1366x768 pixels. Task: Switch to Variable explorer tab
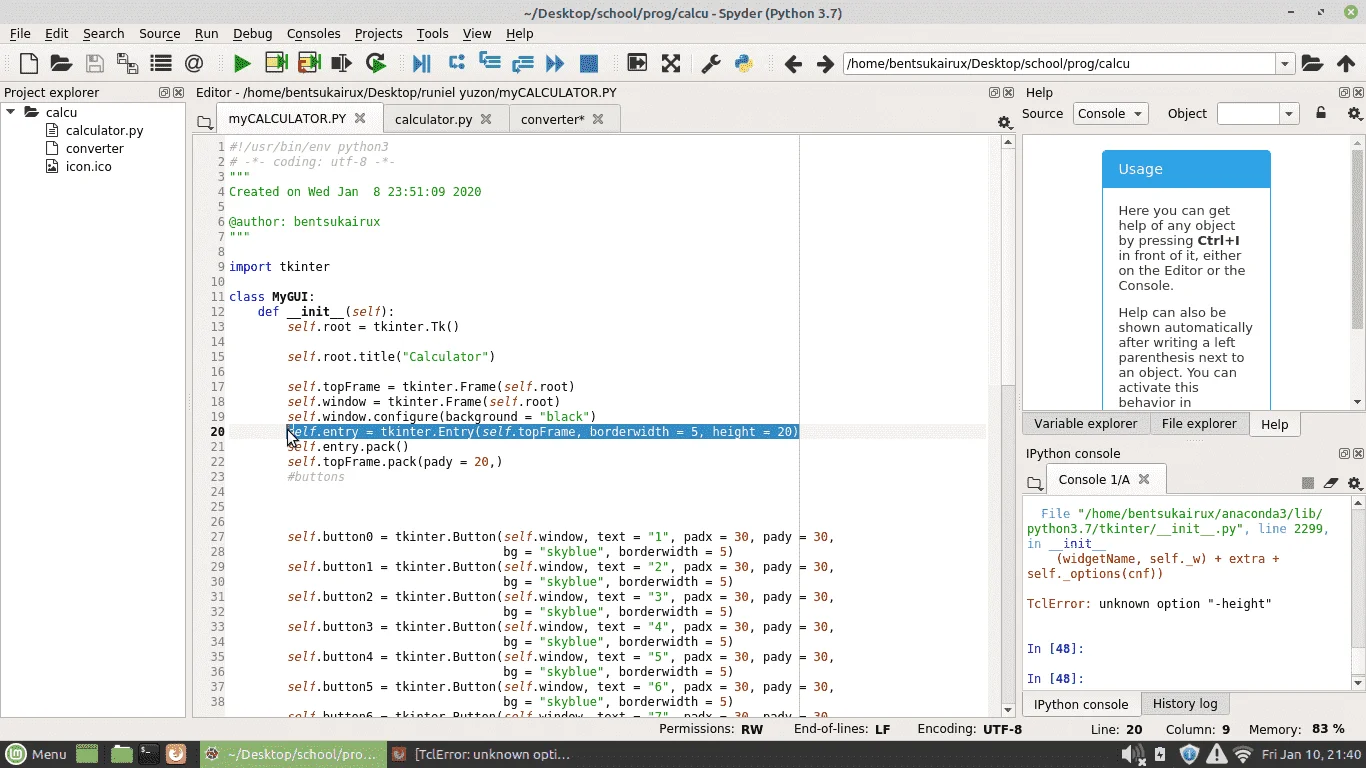pyautogui.click(x=1085, y=424)
